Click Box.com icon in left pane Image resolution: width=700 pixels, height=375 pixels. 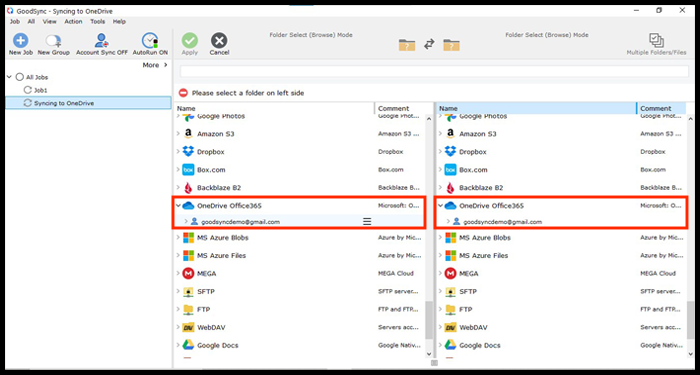(x=188, y=170)
